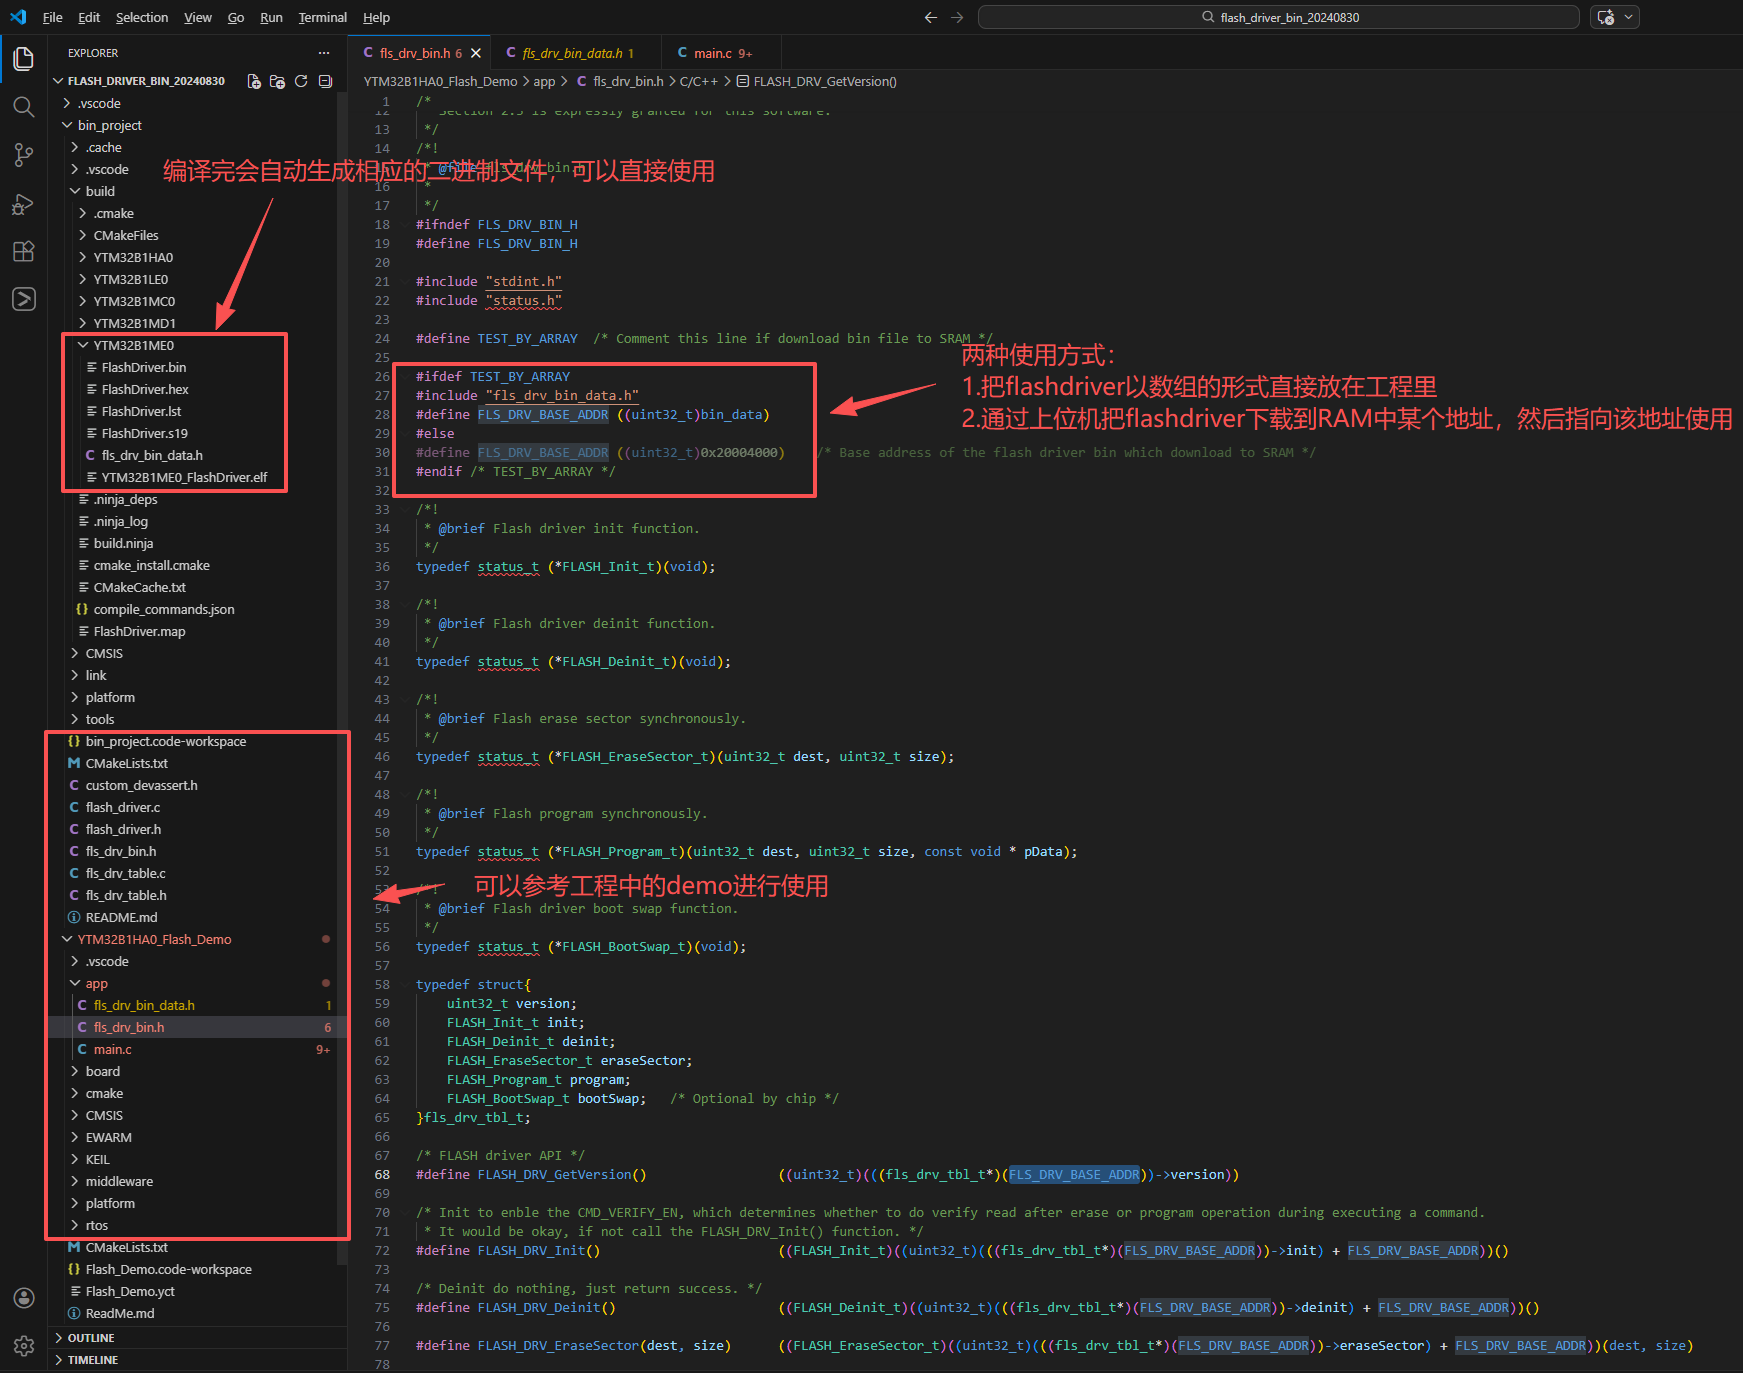
Task: Open the Accounts icon in activity bar
Action: 24,1298
